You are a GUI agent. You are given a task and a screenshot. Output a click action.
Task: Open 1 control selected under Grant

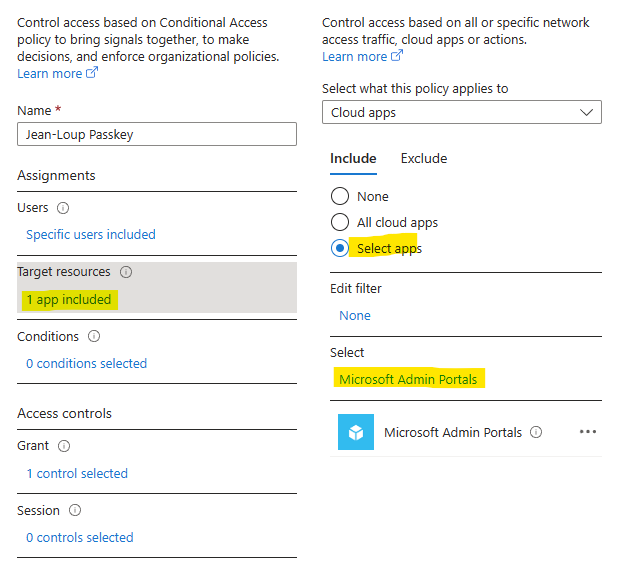point(77,474)
